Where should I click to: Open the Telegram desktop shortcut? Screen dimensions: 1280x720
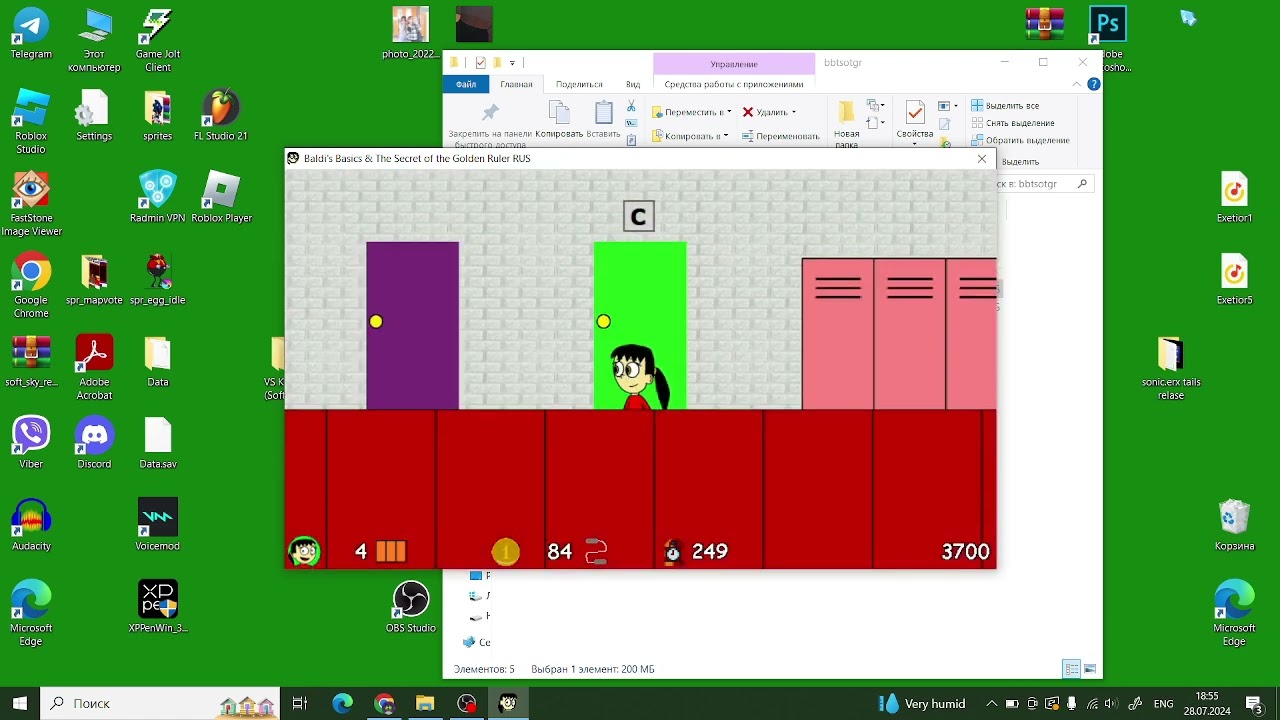pos(31,34)
